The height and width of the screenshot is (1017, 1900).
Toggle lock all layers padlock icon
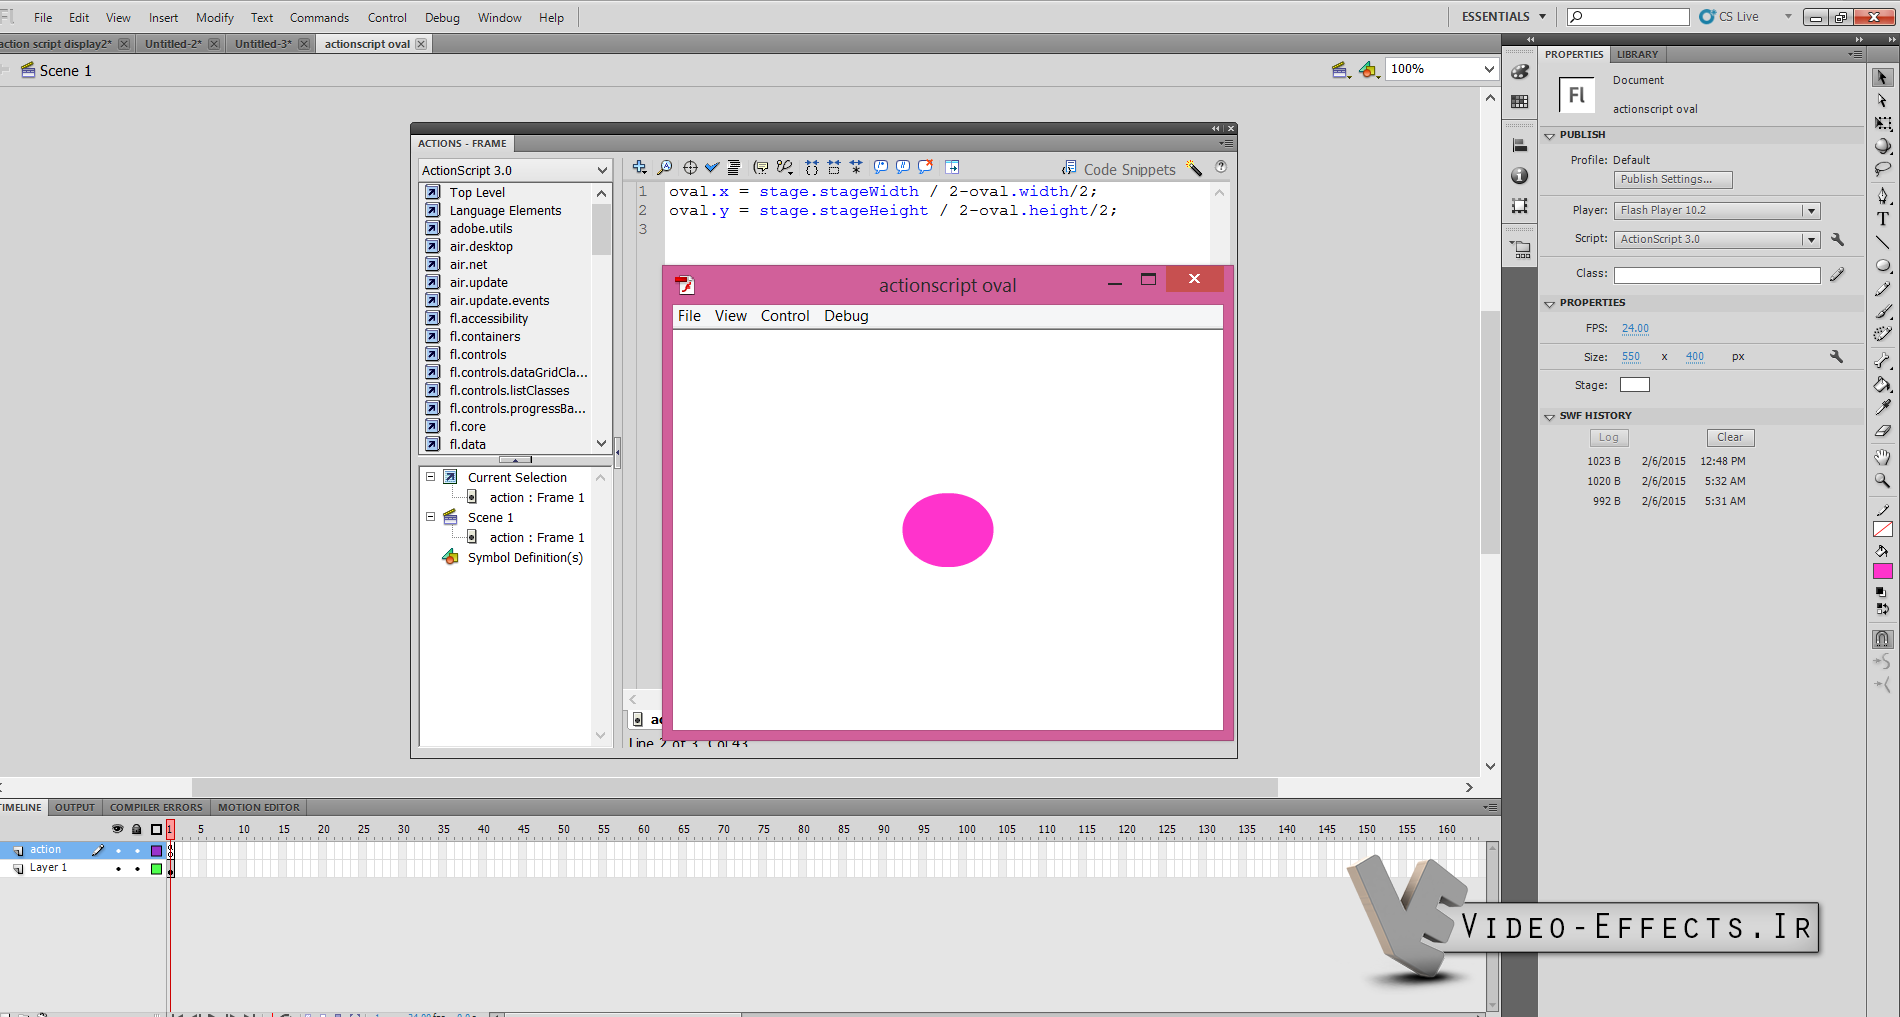pos(137,829)
